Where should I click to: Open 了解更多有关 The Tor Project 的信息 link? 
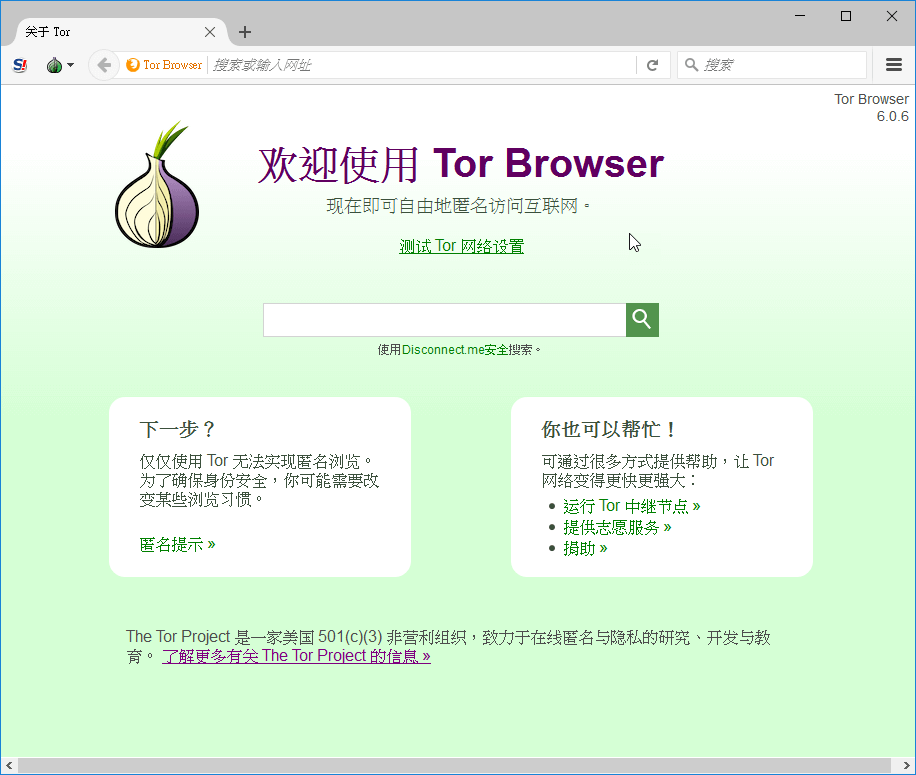[296, 656]
